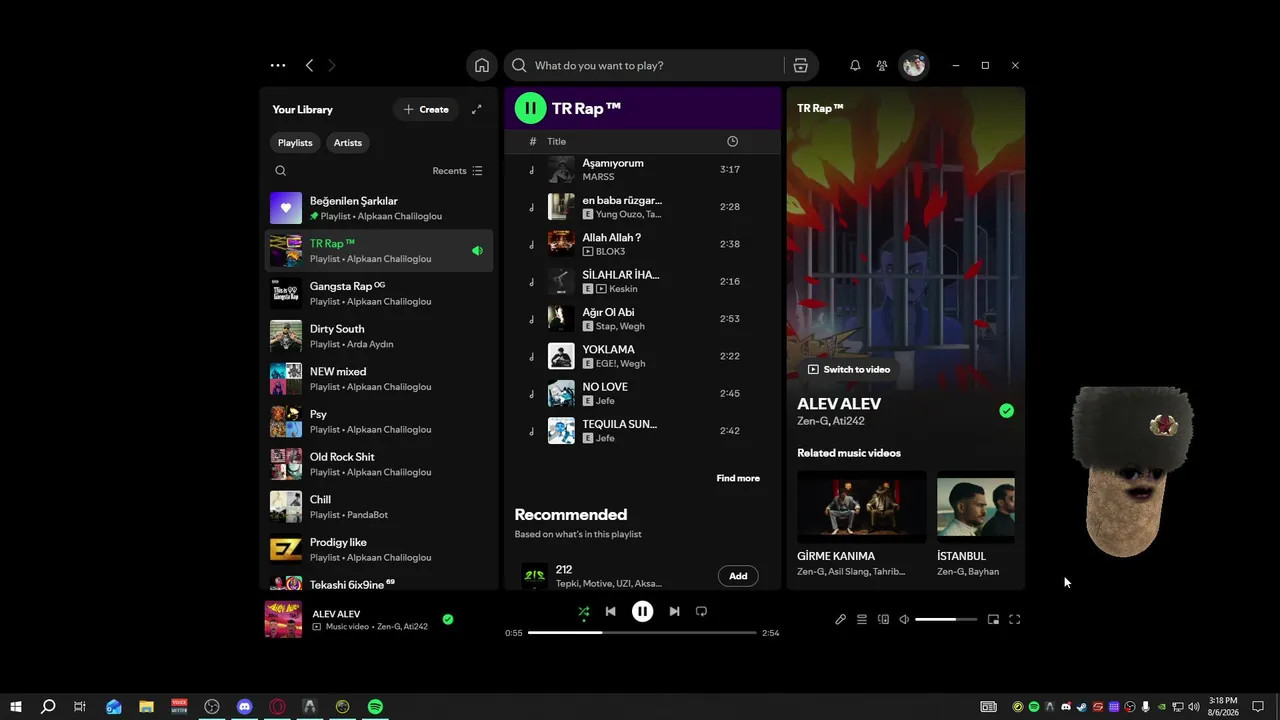The image size is (1280, 720).
Task: Open the mini player
Action: click(993, 619)
